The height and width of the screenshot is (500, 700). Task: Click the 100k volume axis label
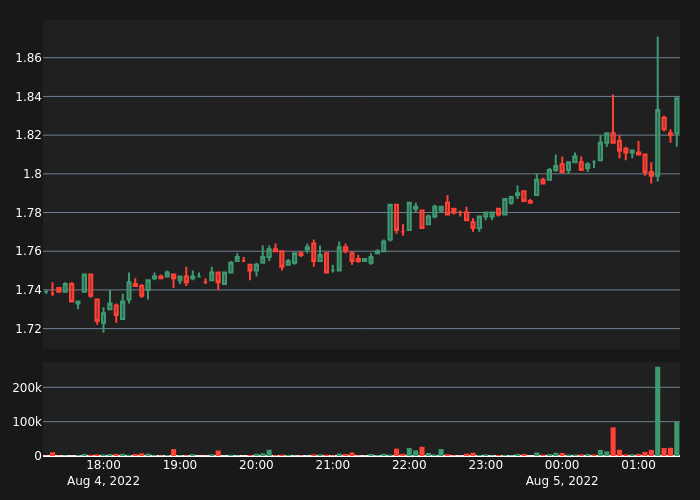coord(27,421)
